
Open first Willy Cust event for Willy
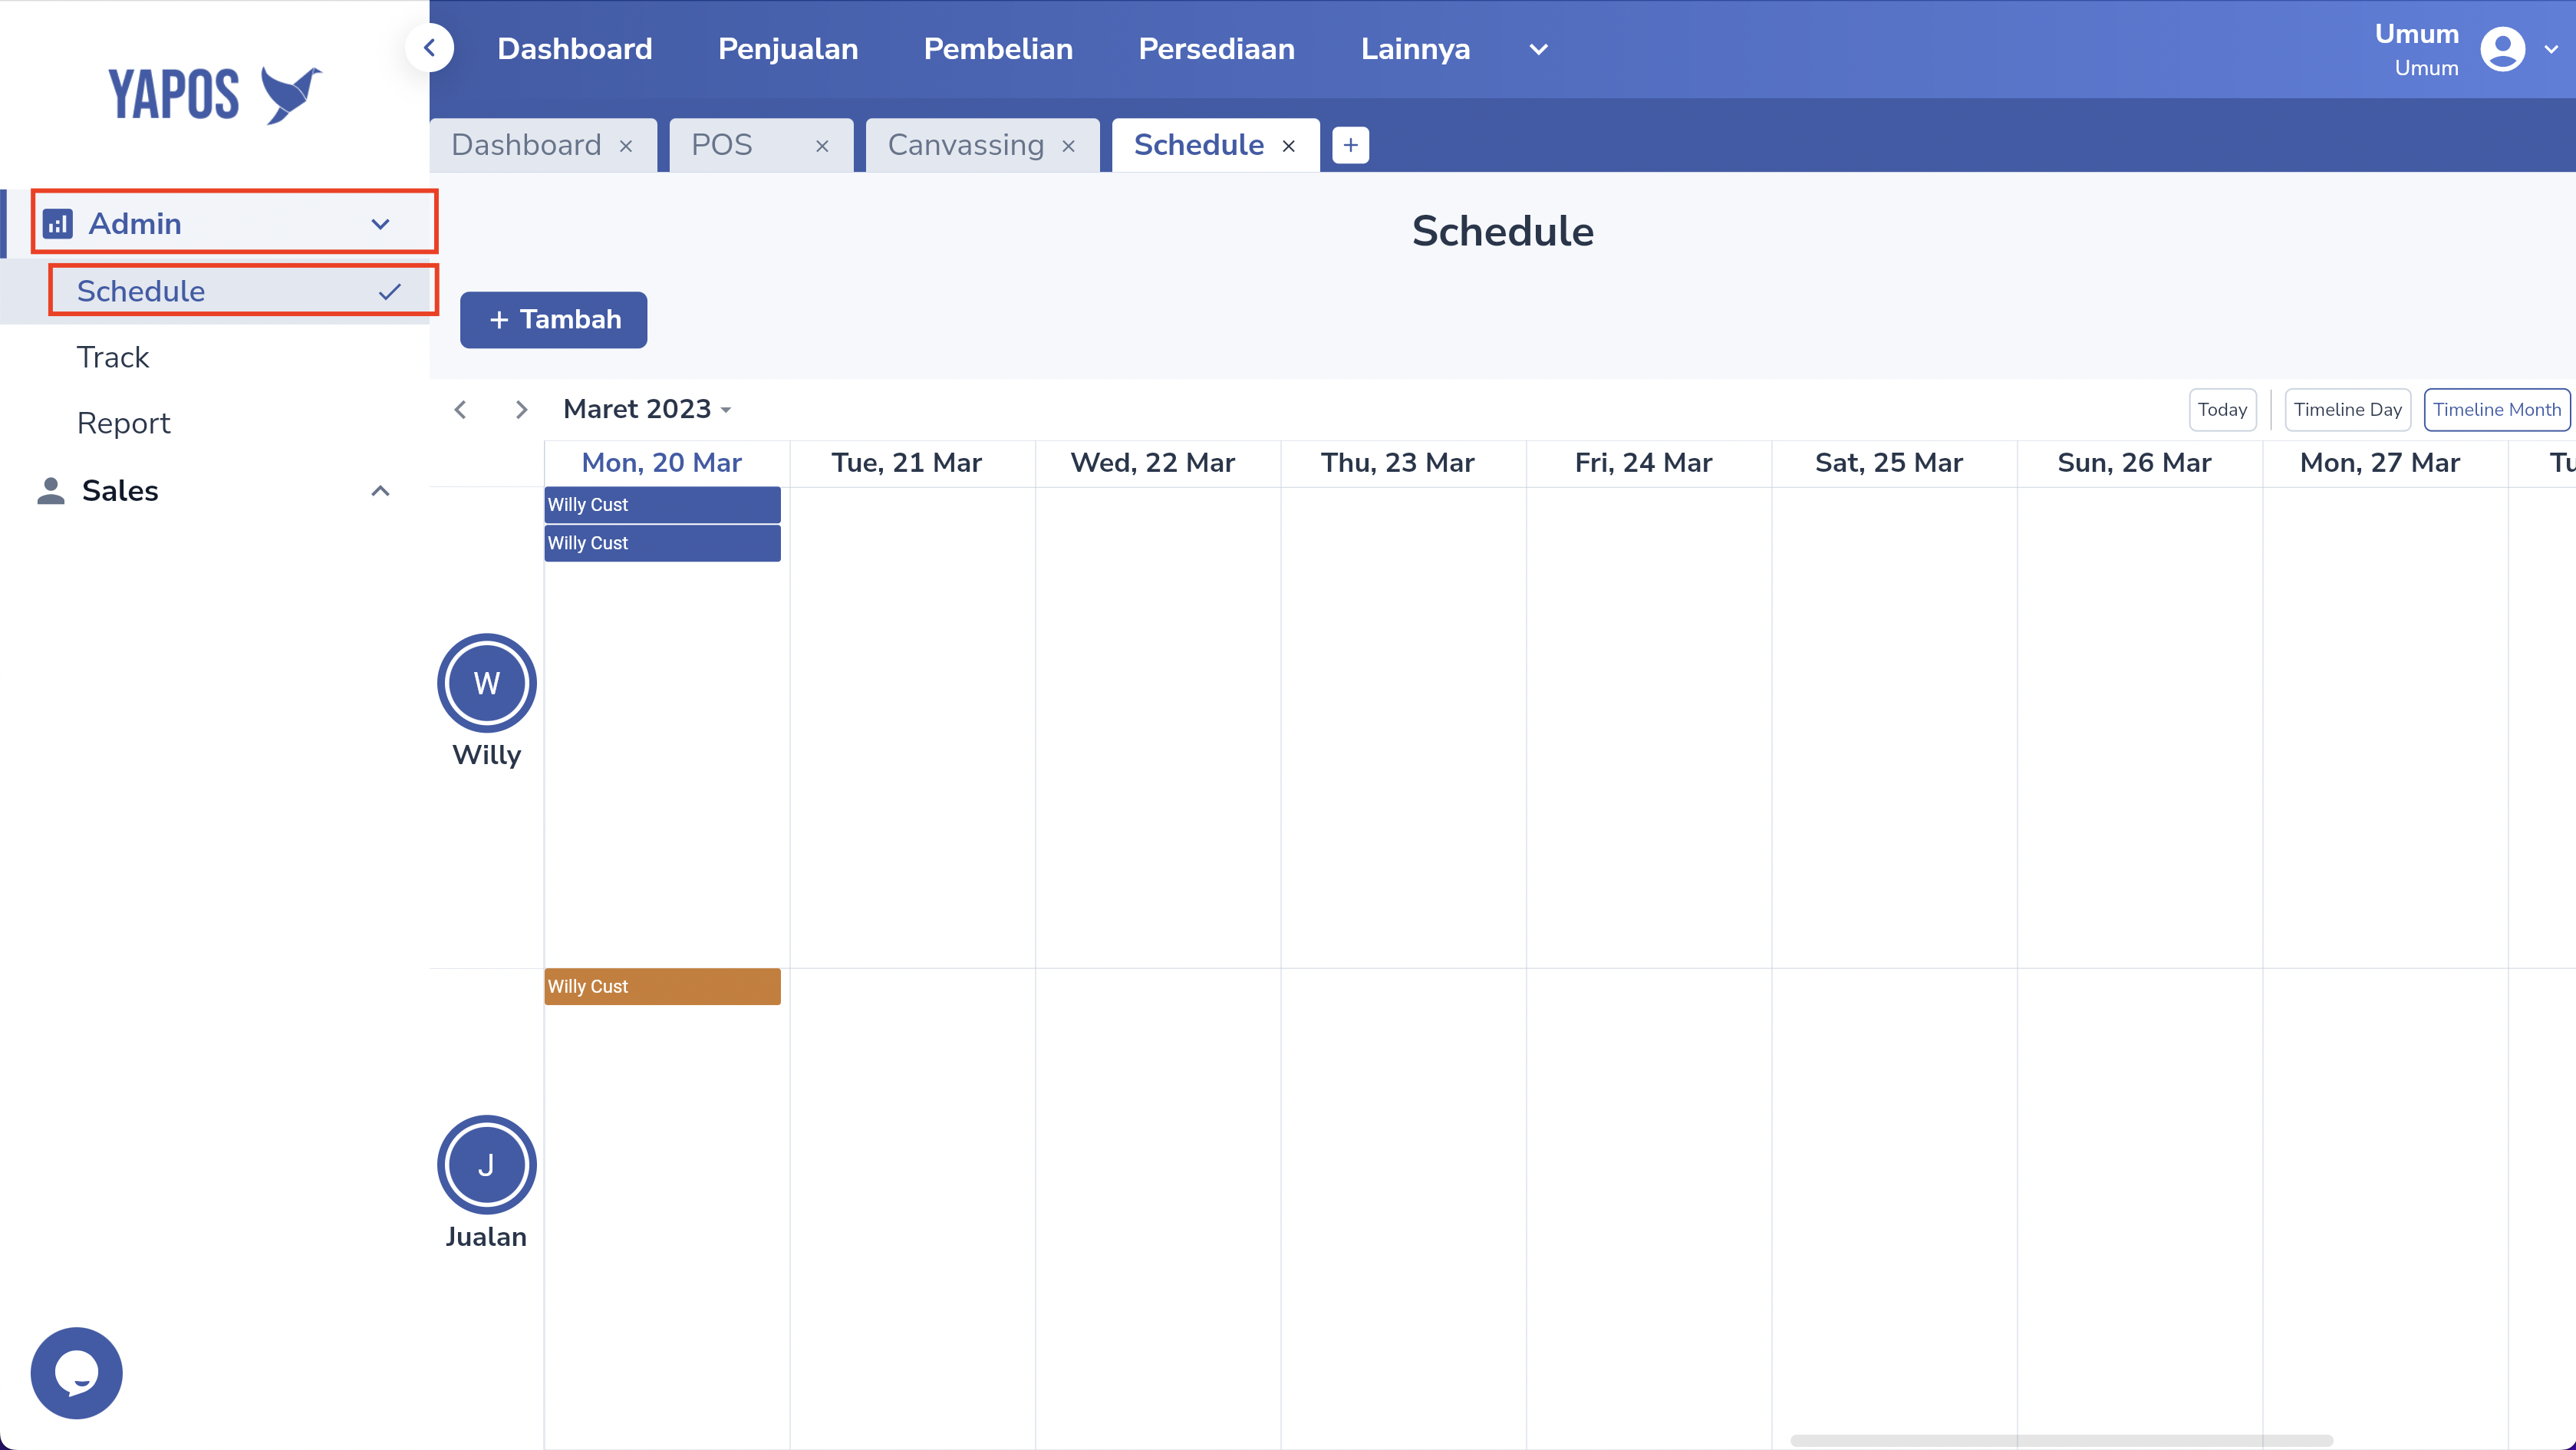click(x=662, y=505)
